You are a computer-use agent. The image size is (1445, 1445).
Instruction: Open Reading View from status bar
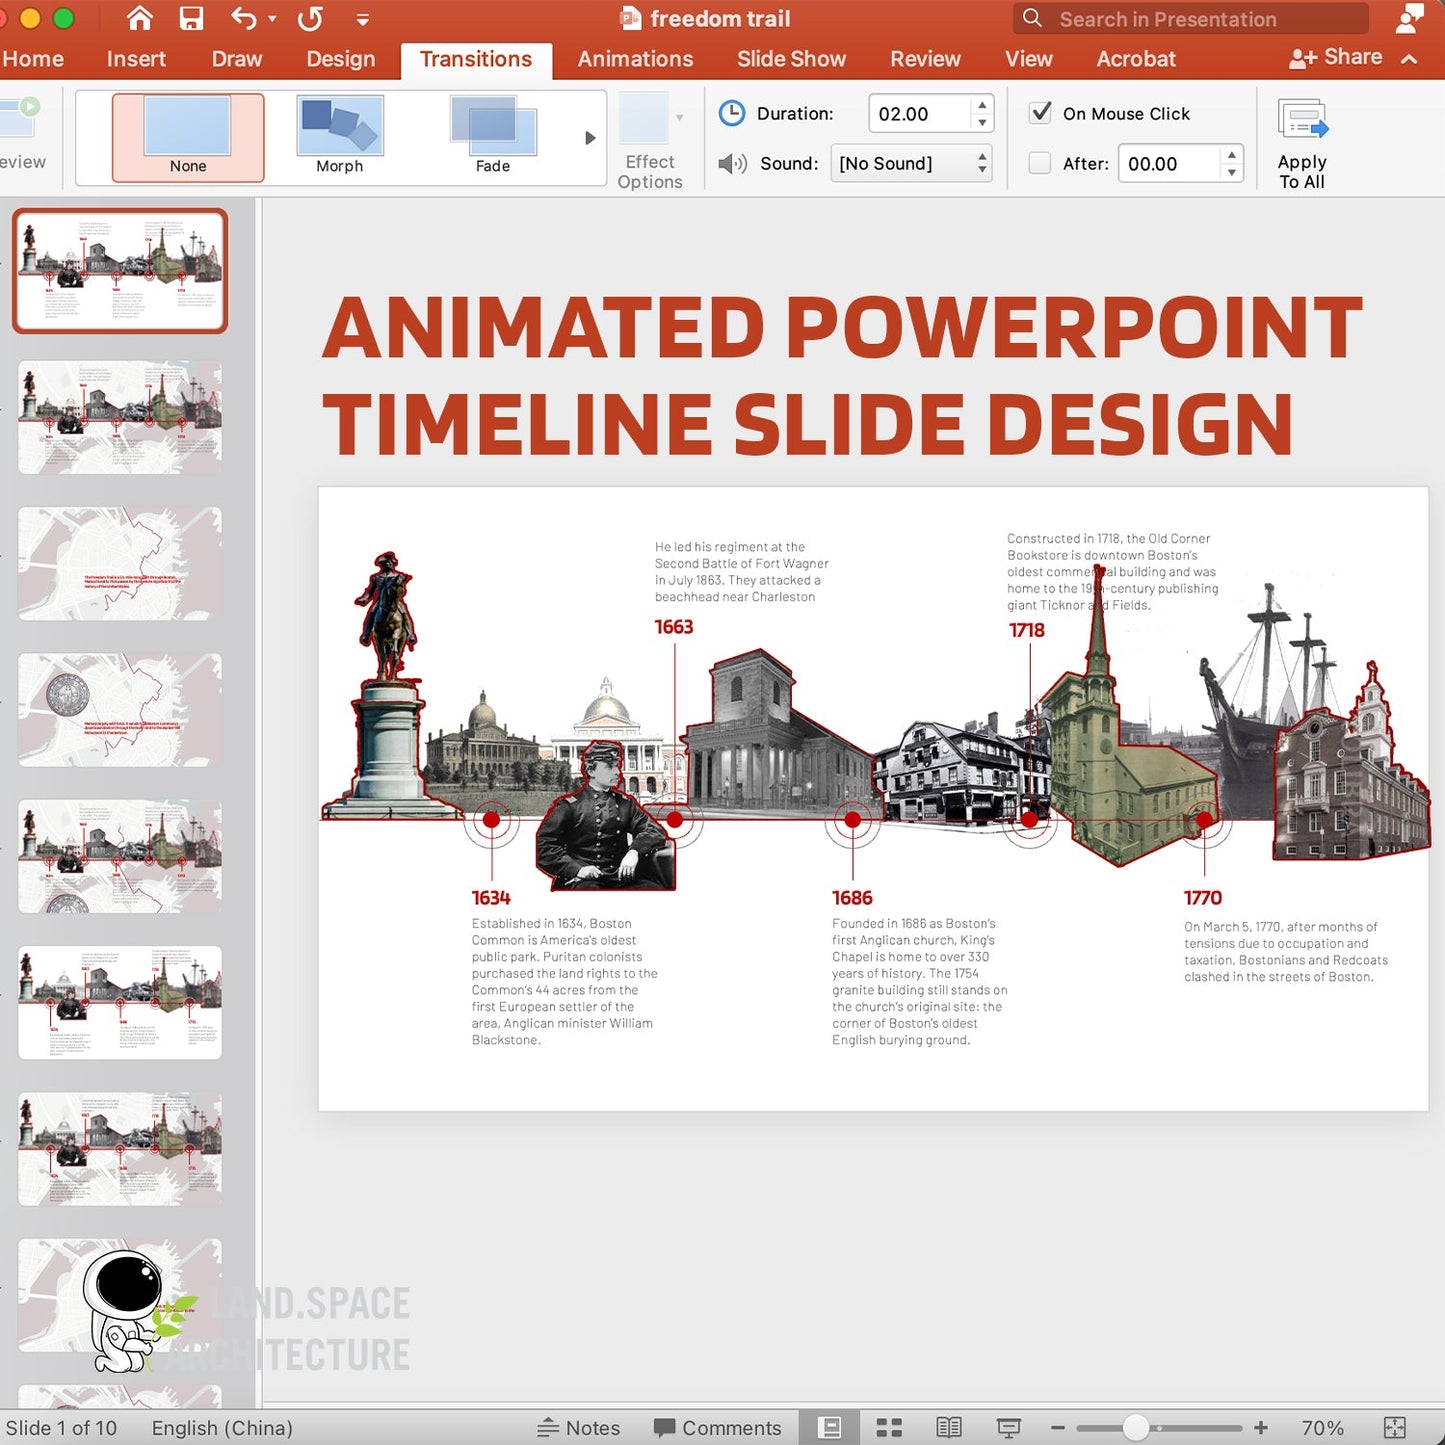tap(948, 1427)
